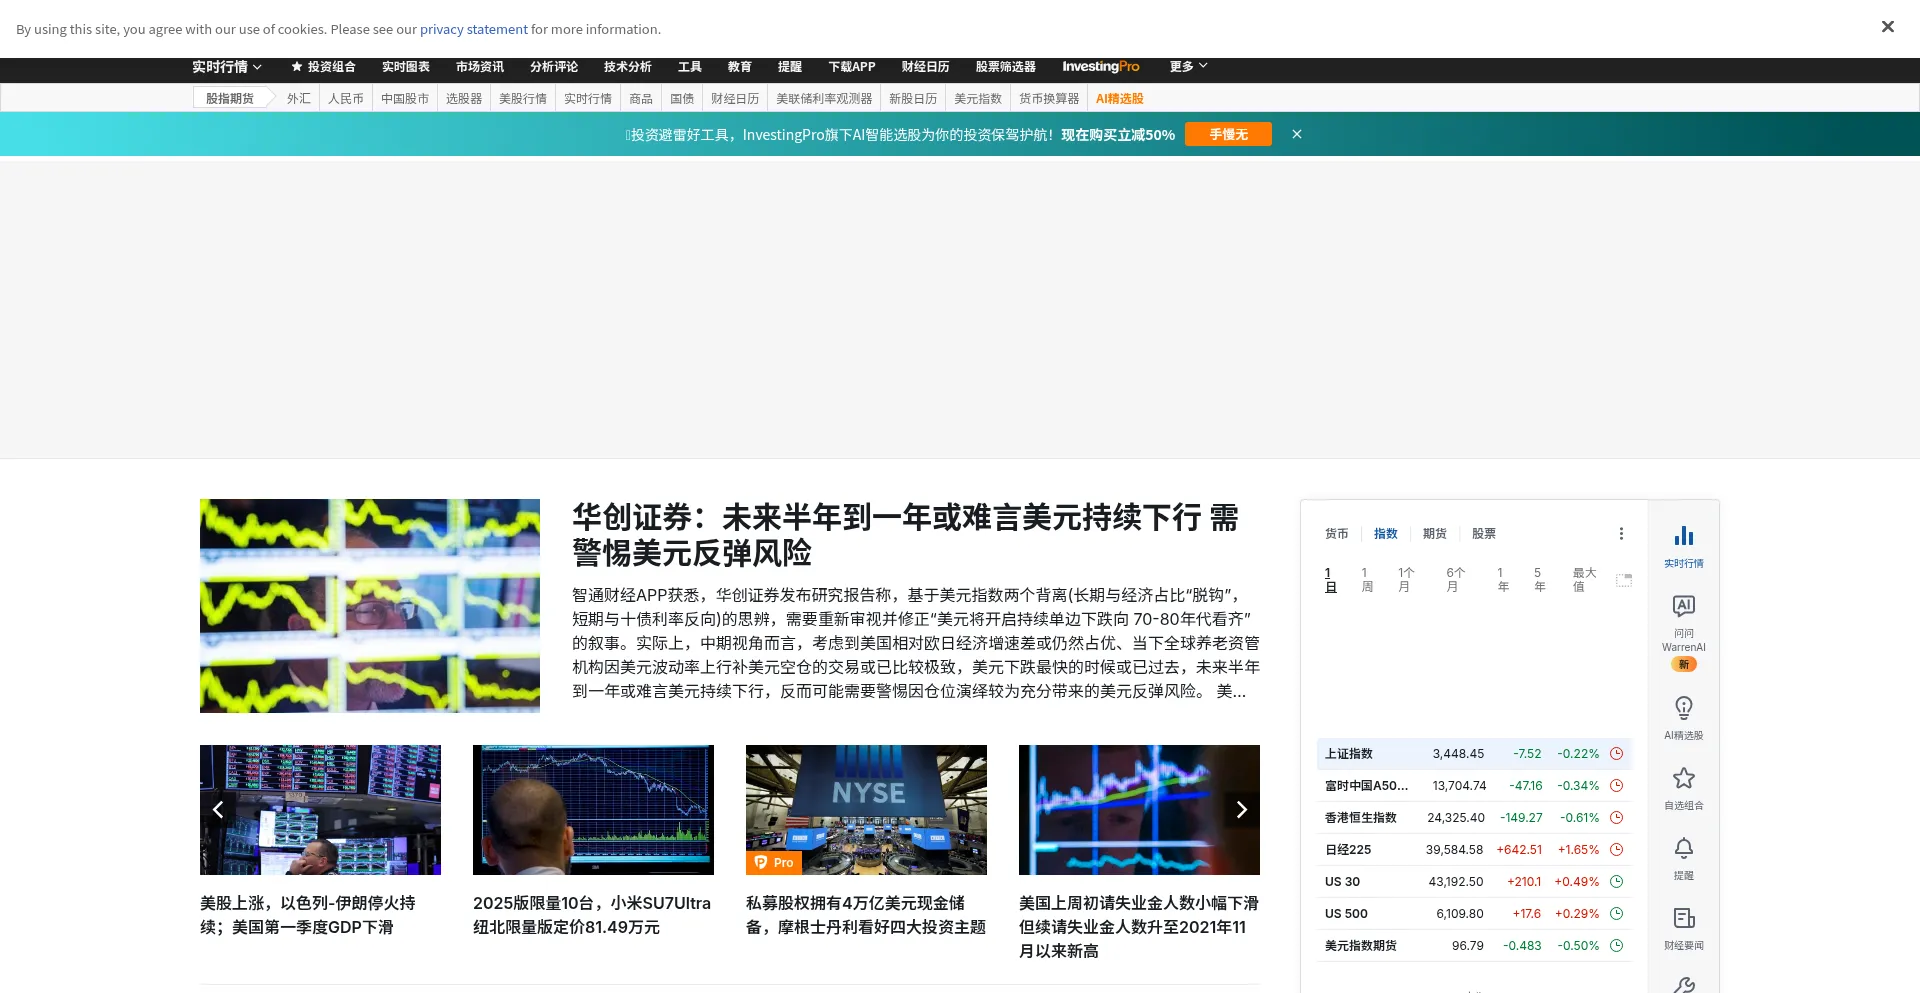Screen dimensions: 1920x993
Task: Open the 小米SU7Ultra article thumbnail
Action: click(593, 810)
